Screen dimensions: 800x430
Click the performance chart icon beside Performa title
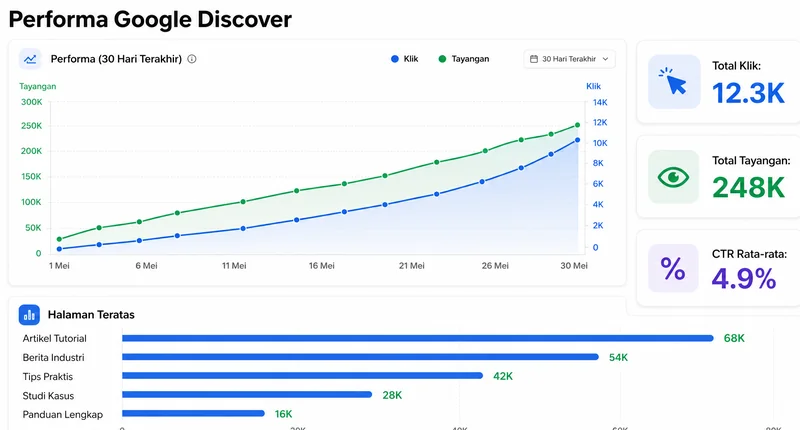[30, 59]
